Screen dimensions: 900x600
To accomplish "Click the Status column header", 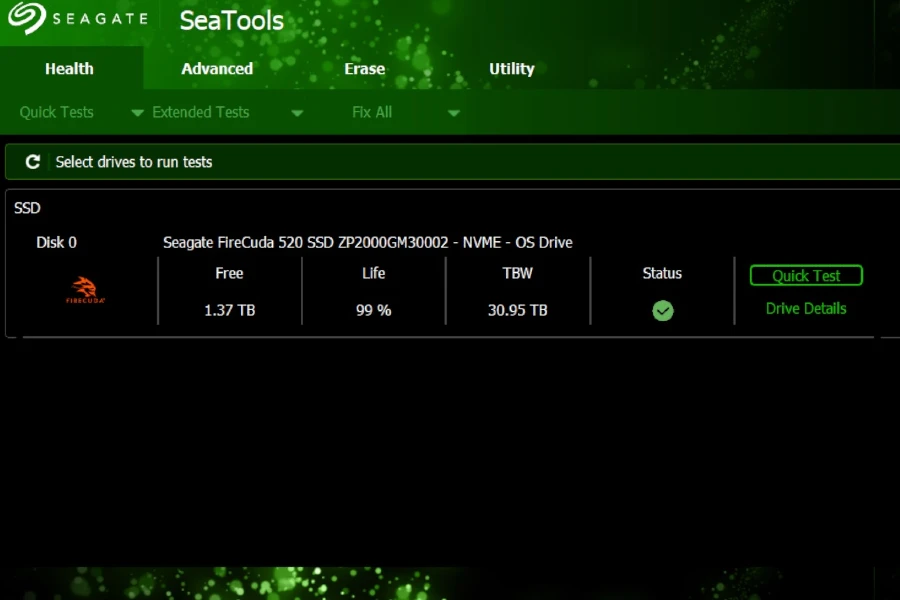I will coord(662,273).
